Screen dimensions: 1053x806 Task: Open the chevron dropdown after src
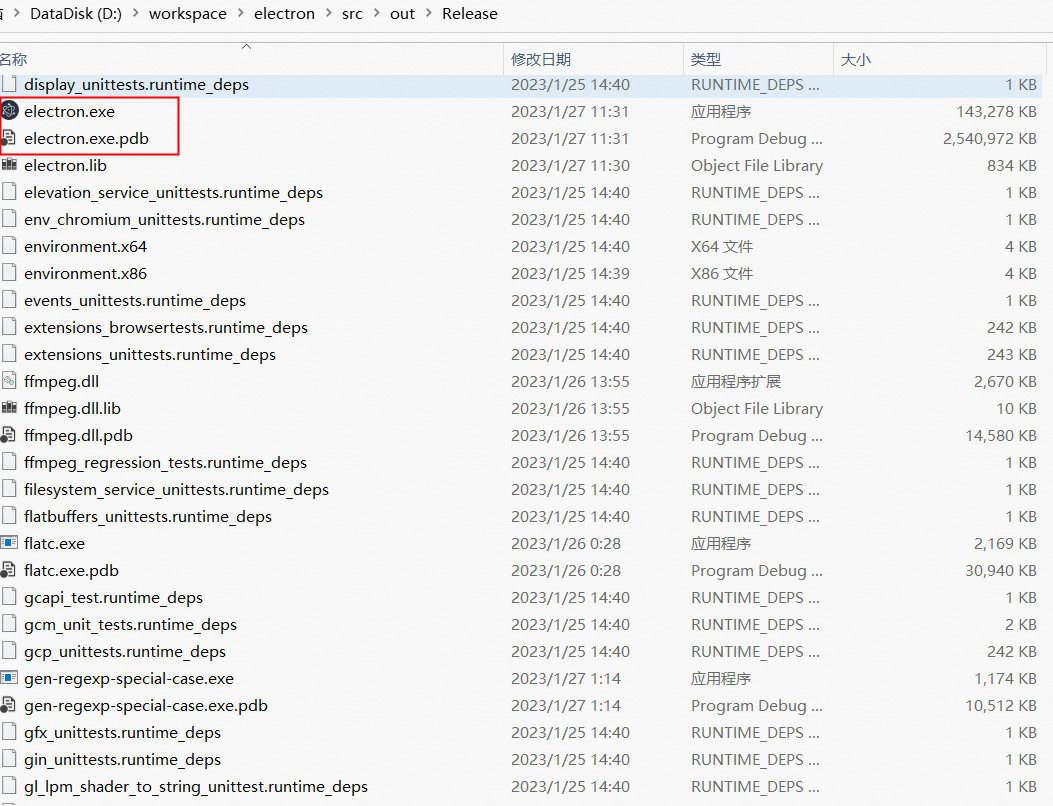pos(377,13)
